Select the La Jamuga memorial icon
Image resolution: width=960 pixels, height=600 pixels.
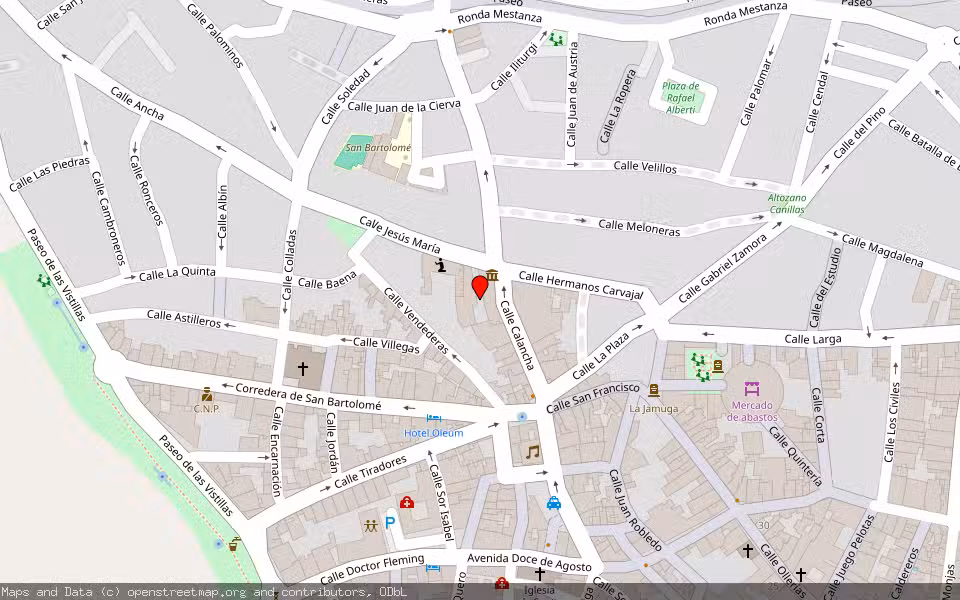coord(654,390)
